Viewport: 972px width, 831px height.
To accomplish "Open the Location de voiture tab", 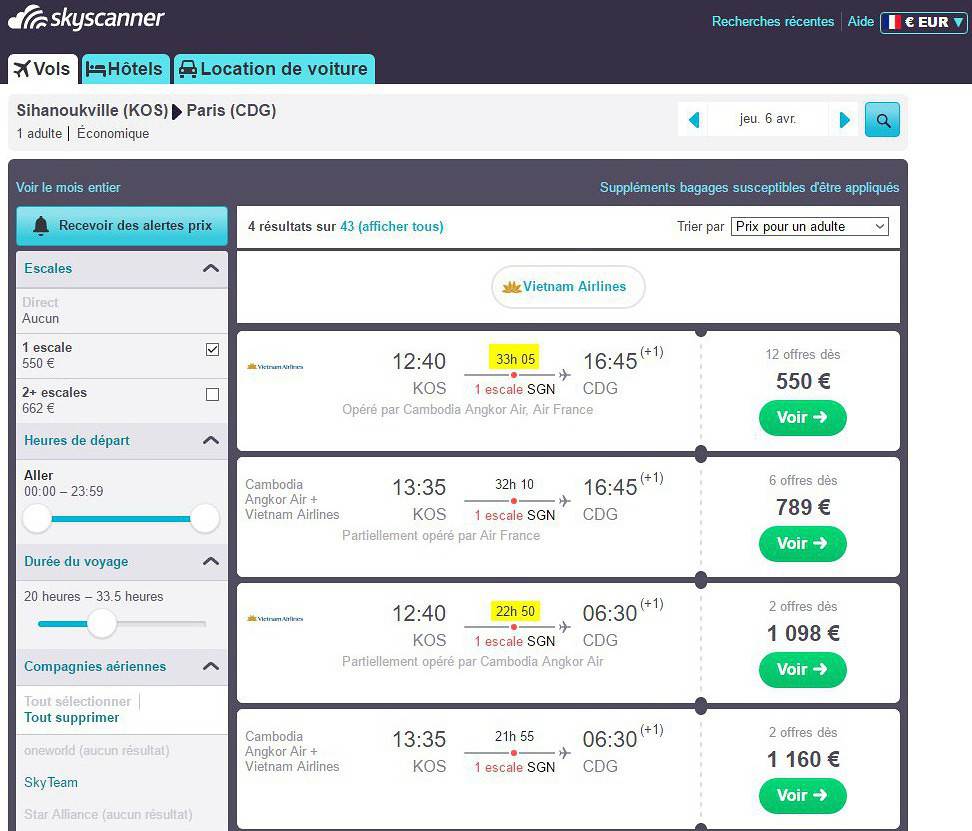I will pos(274,69).
